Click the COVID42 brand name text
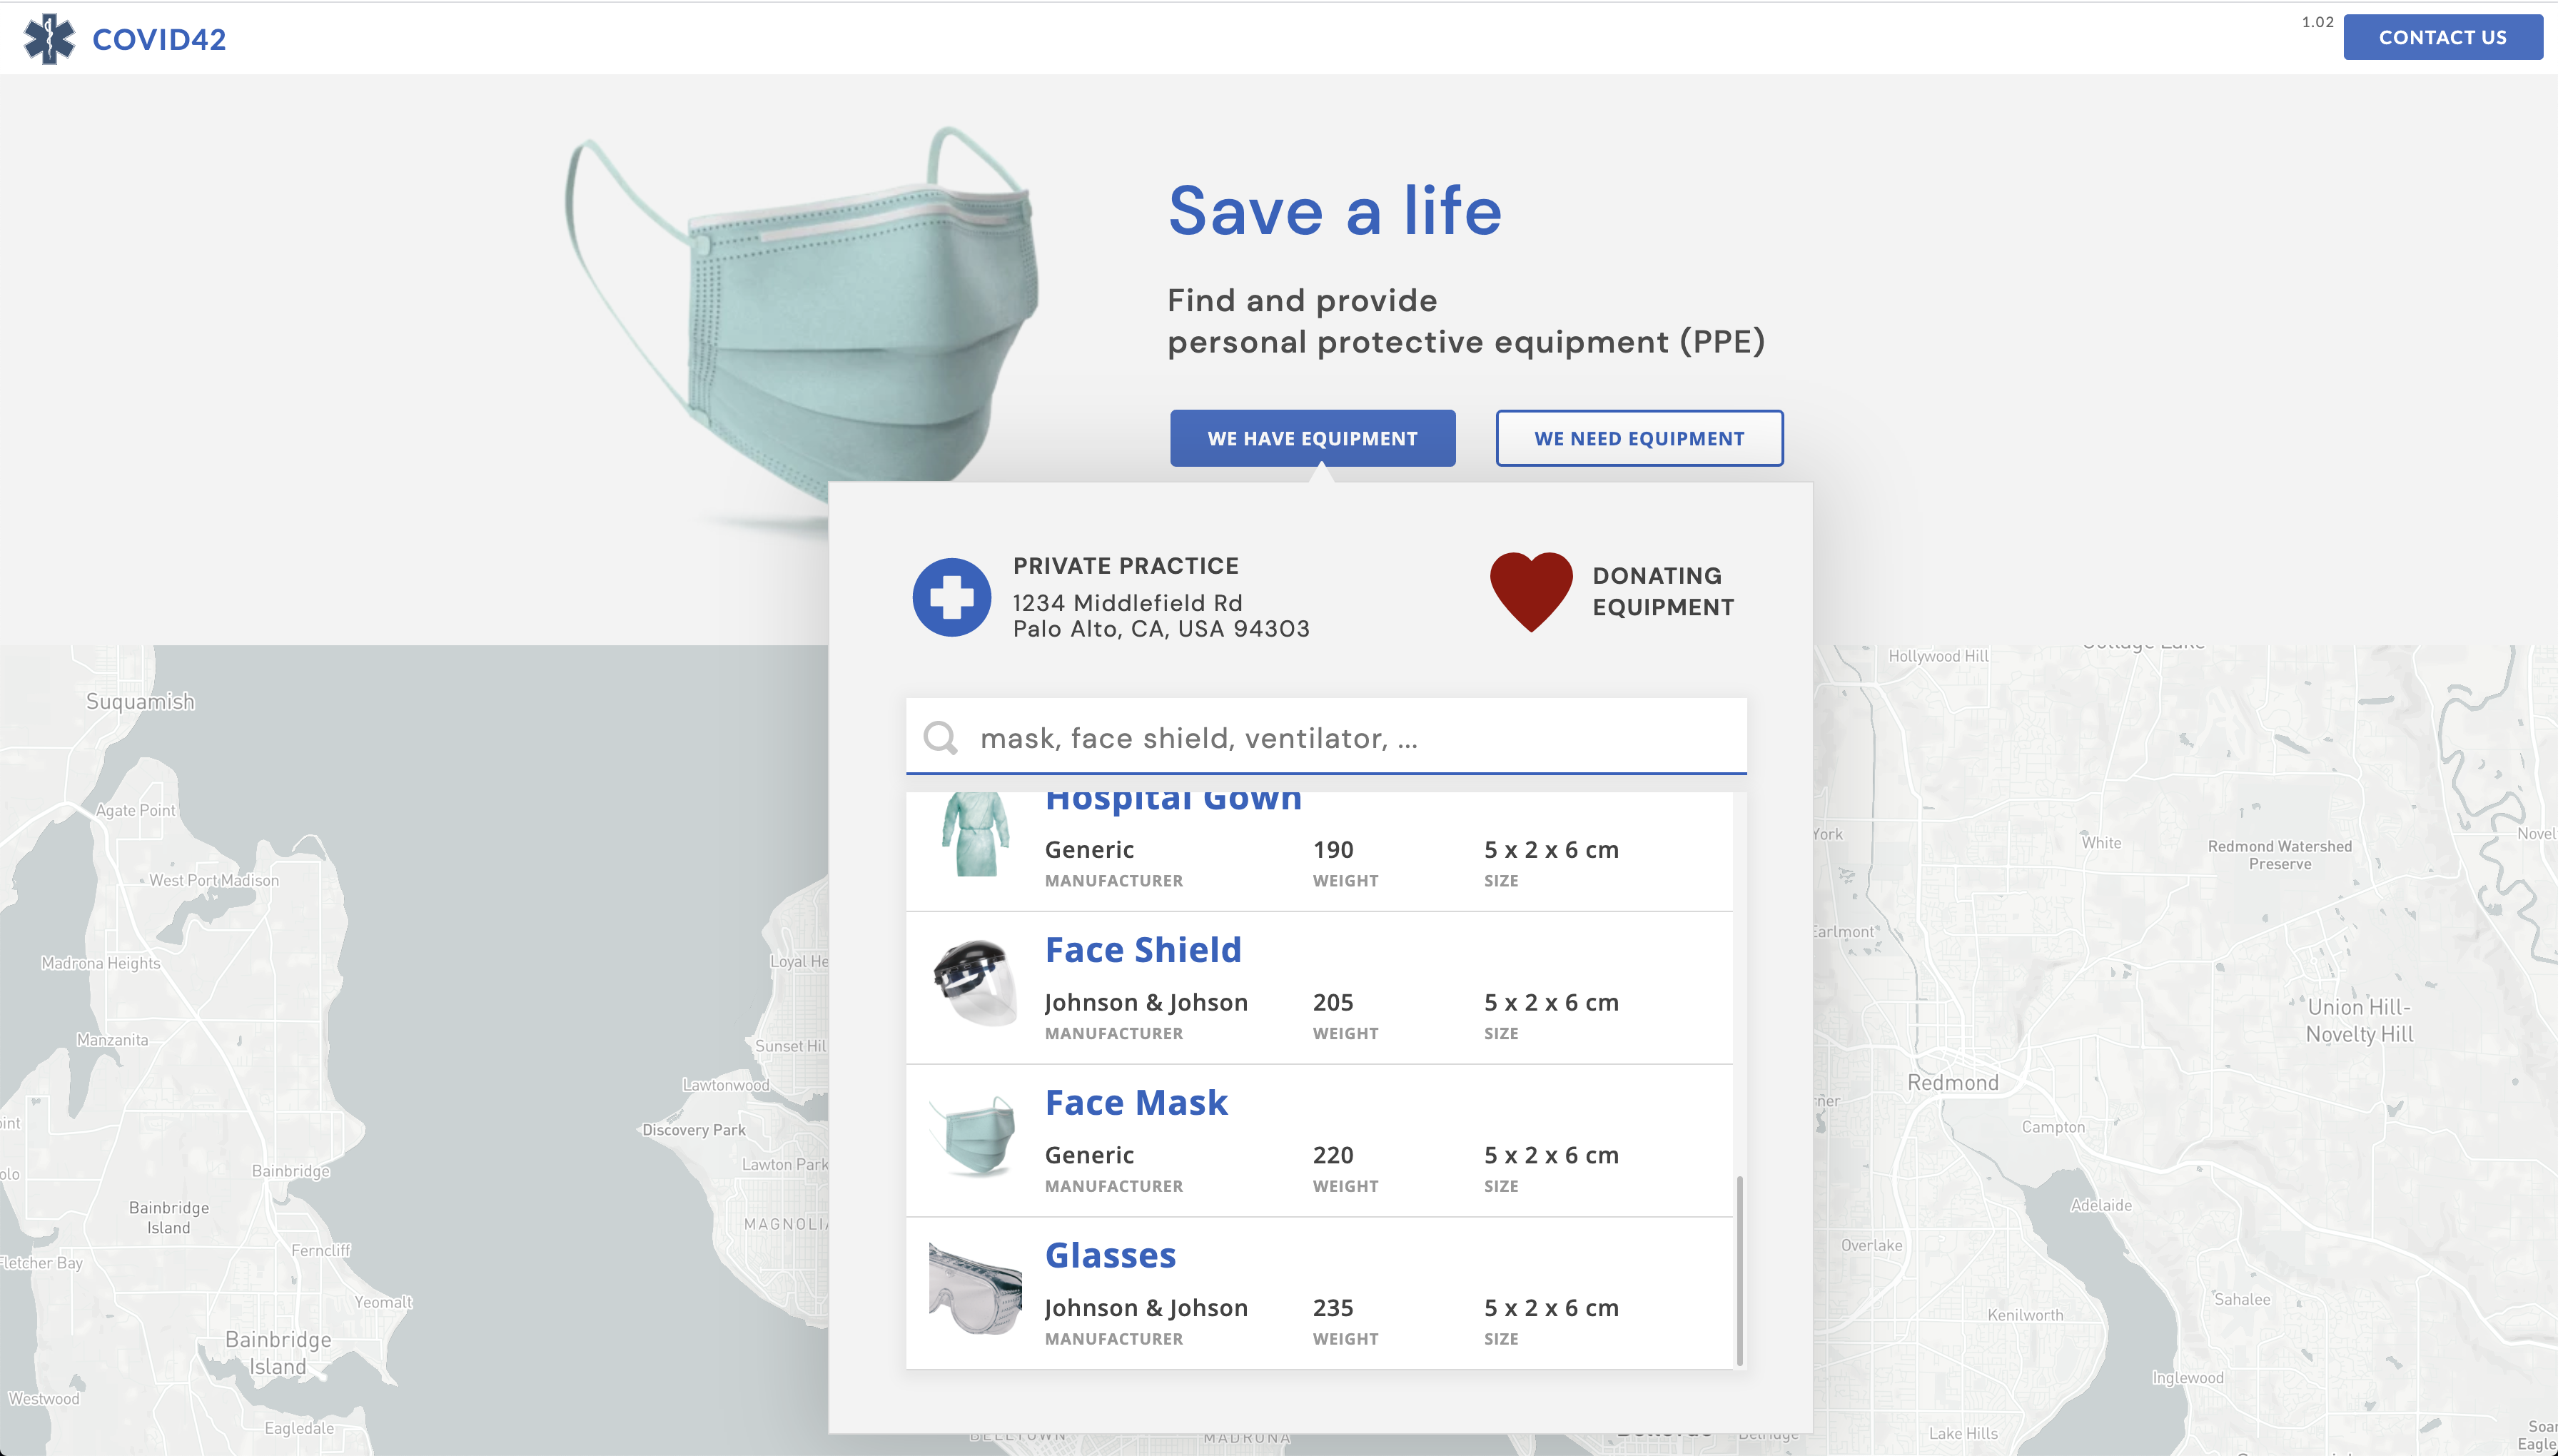Image resolution: width=2558 pixels, height=1456 pixels. 159,39
